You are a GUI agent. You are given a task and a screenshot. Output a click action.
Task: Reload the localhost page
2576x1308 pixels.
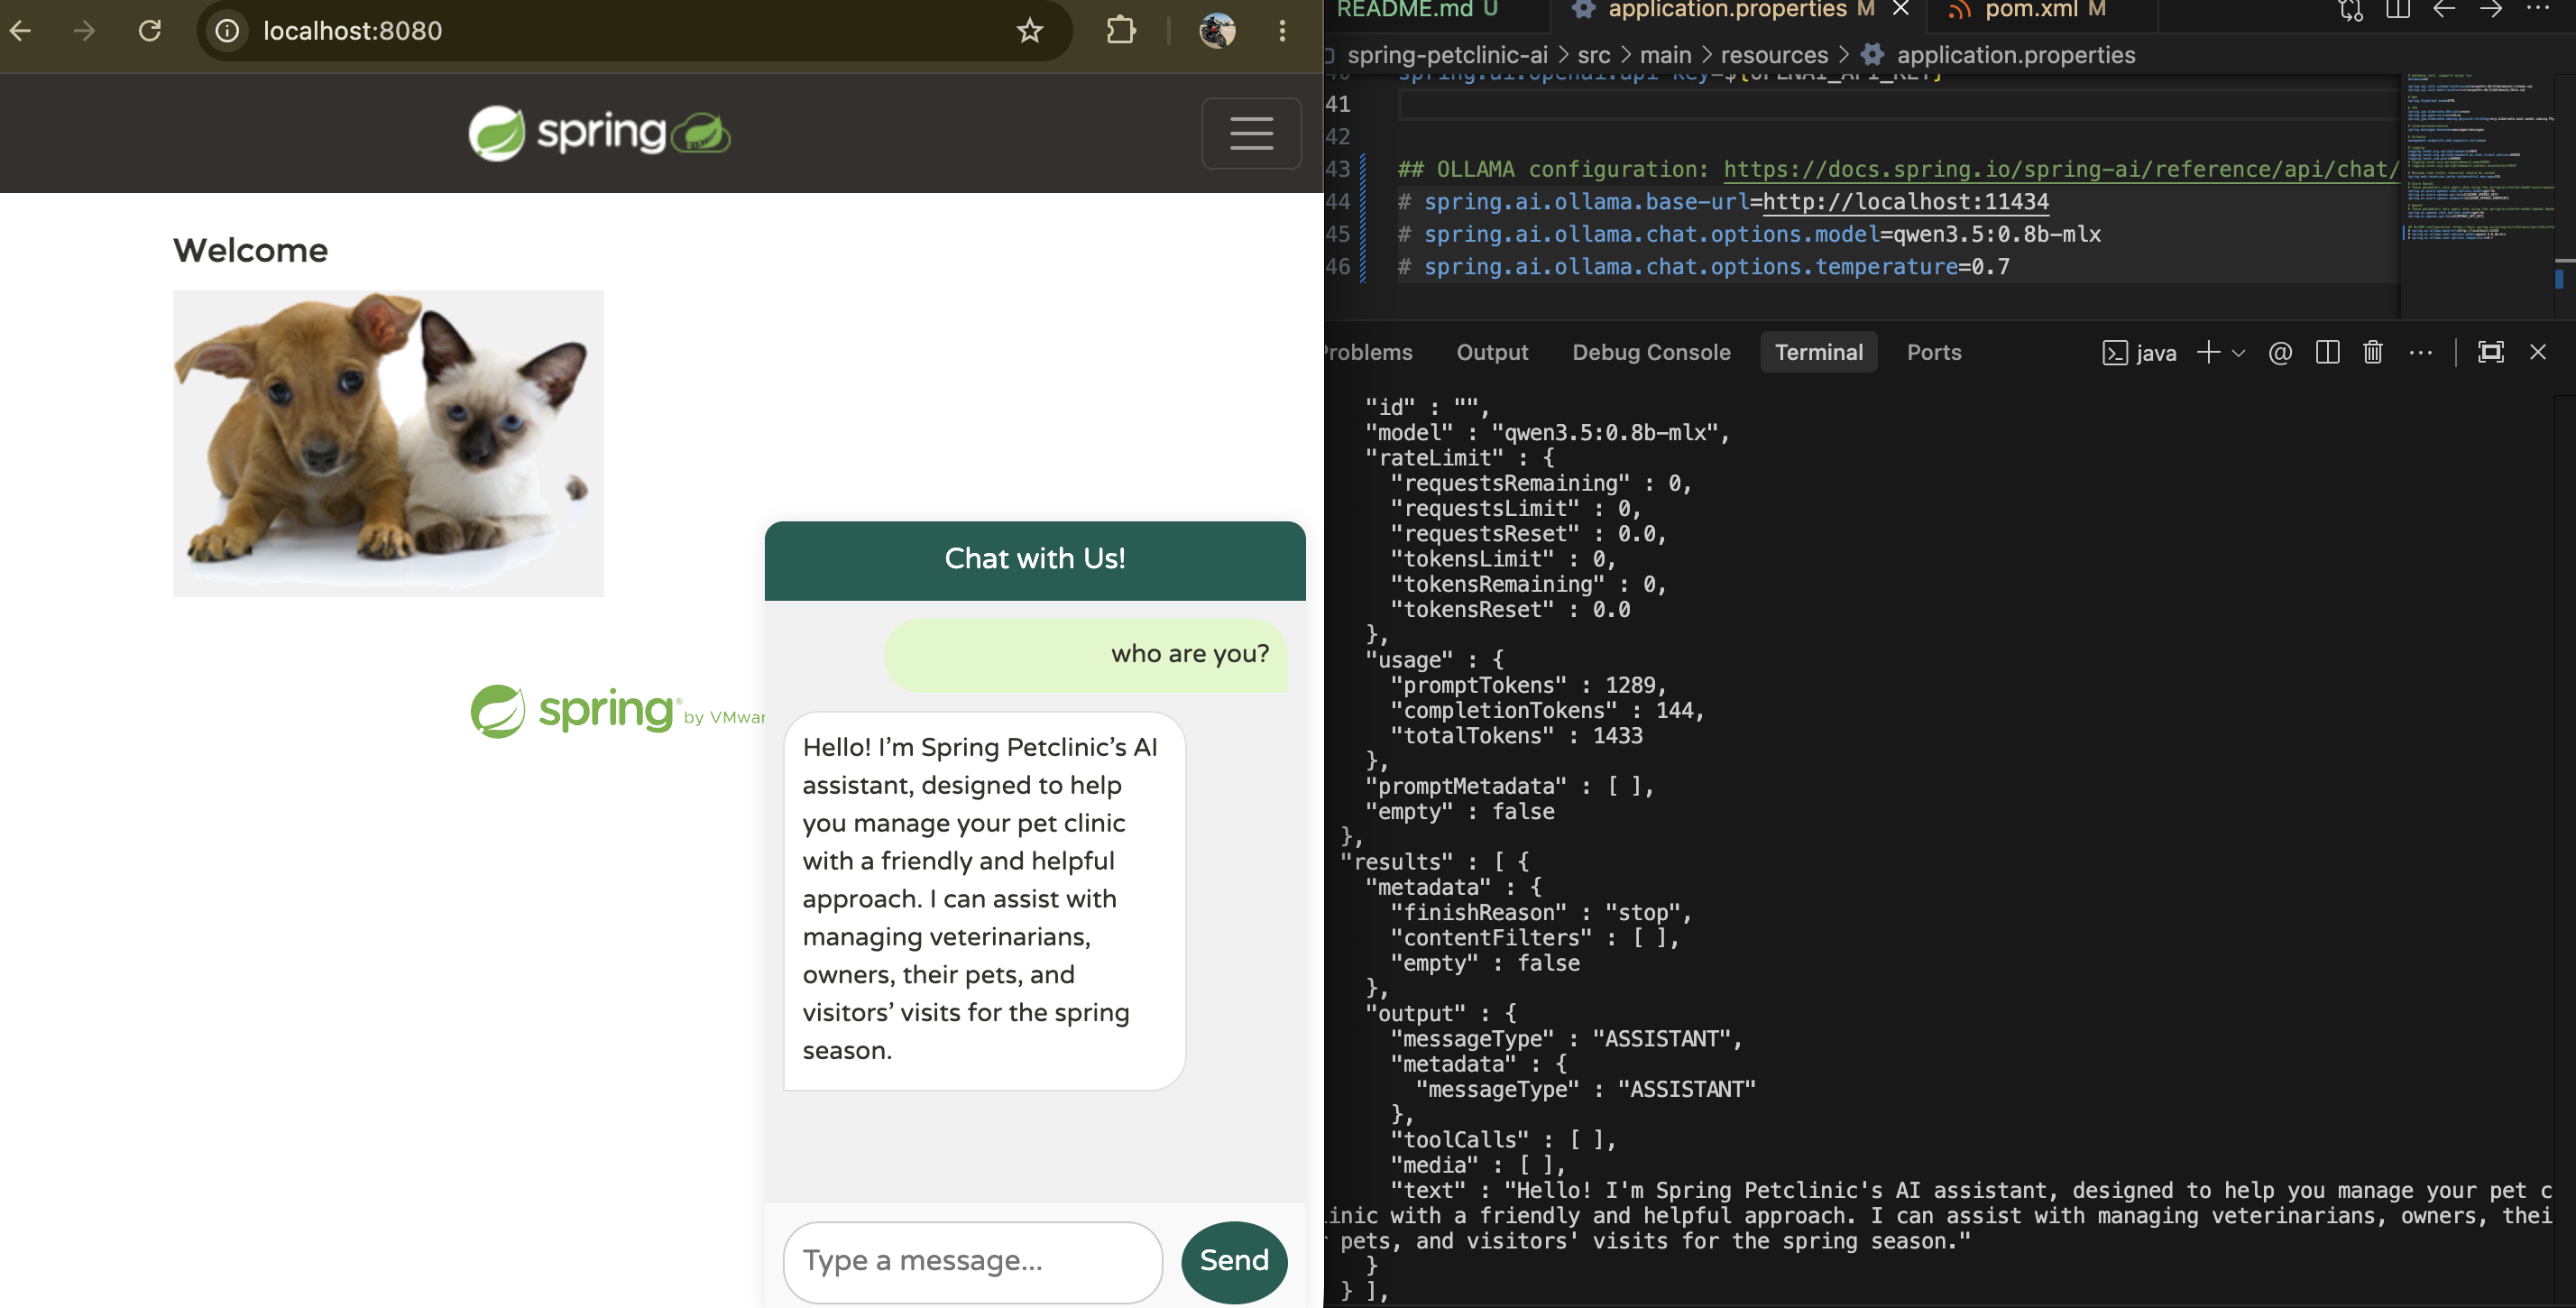coord(150,30)
